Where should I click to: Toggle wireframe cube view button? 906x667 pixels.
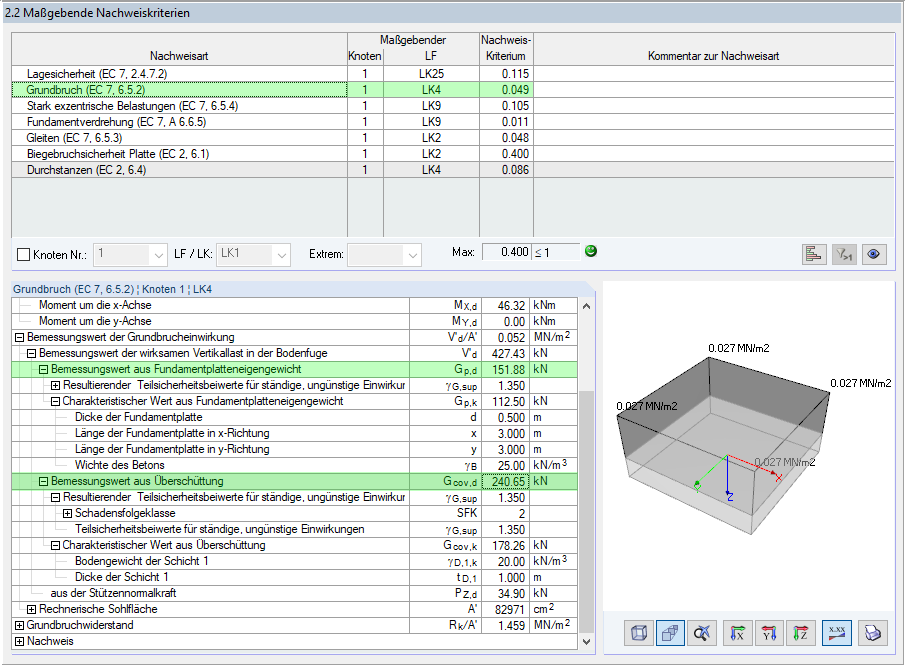tap(639, 633)
